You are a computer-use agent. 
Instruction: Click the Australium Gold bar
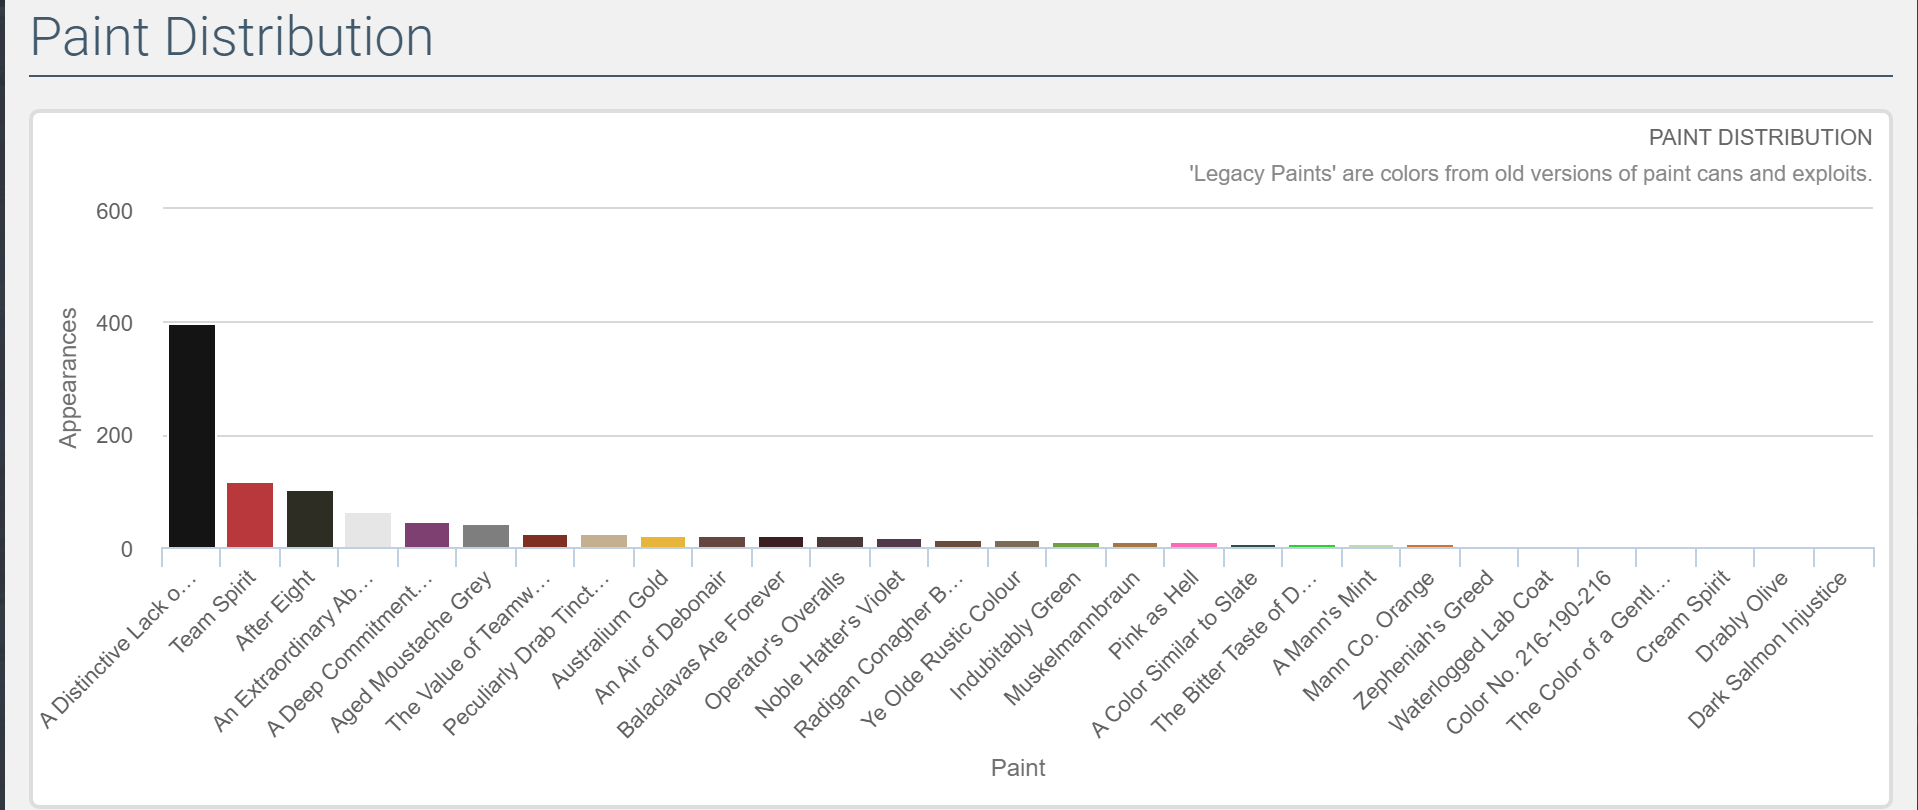(x=663, y=542)
